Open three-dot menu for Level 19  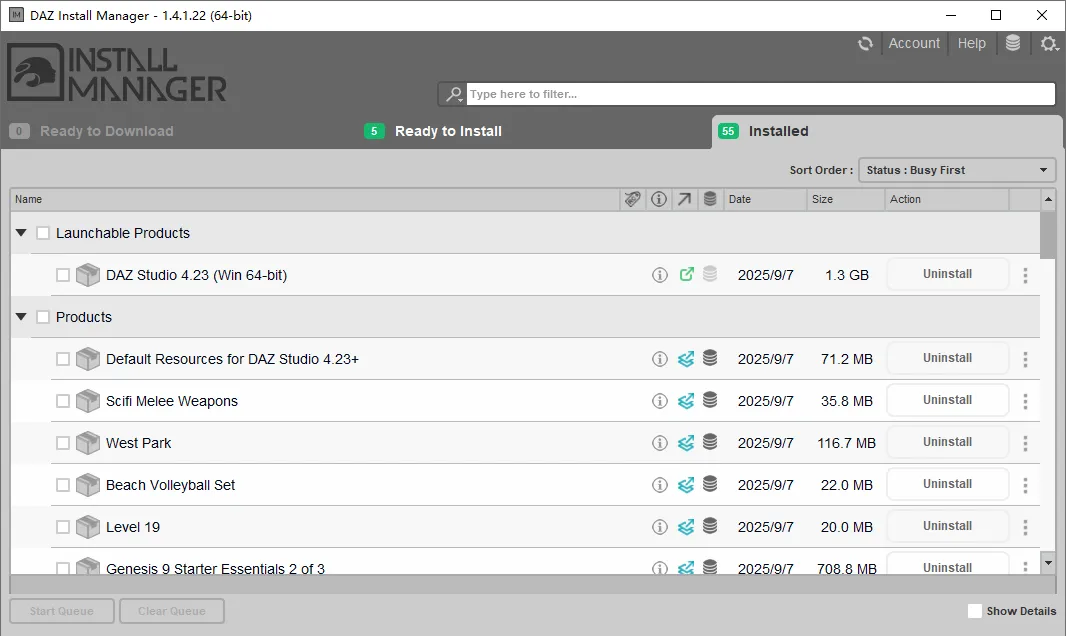[x=1025, y=527]
